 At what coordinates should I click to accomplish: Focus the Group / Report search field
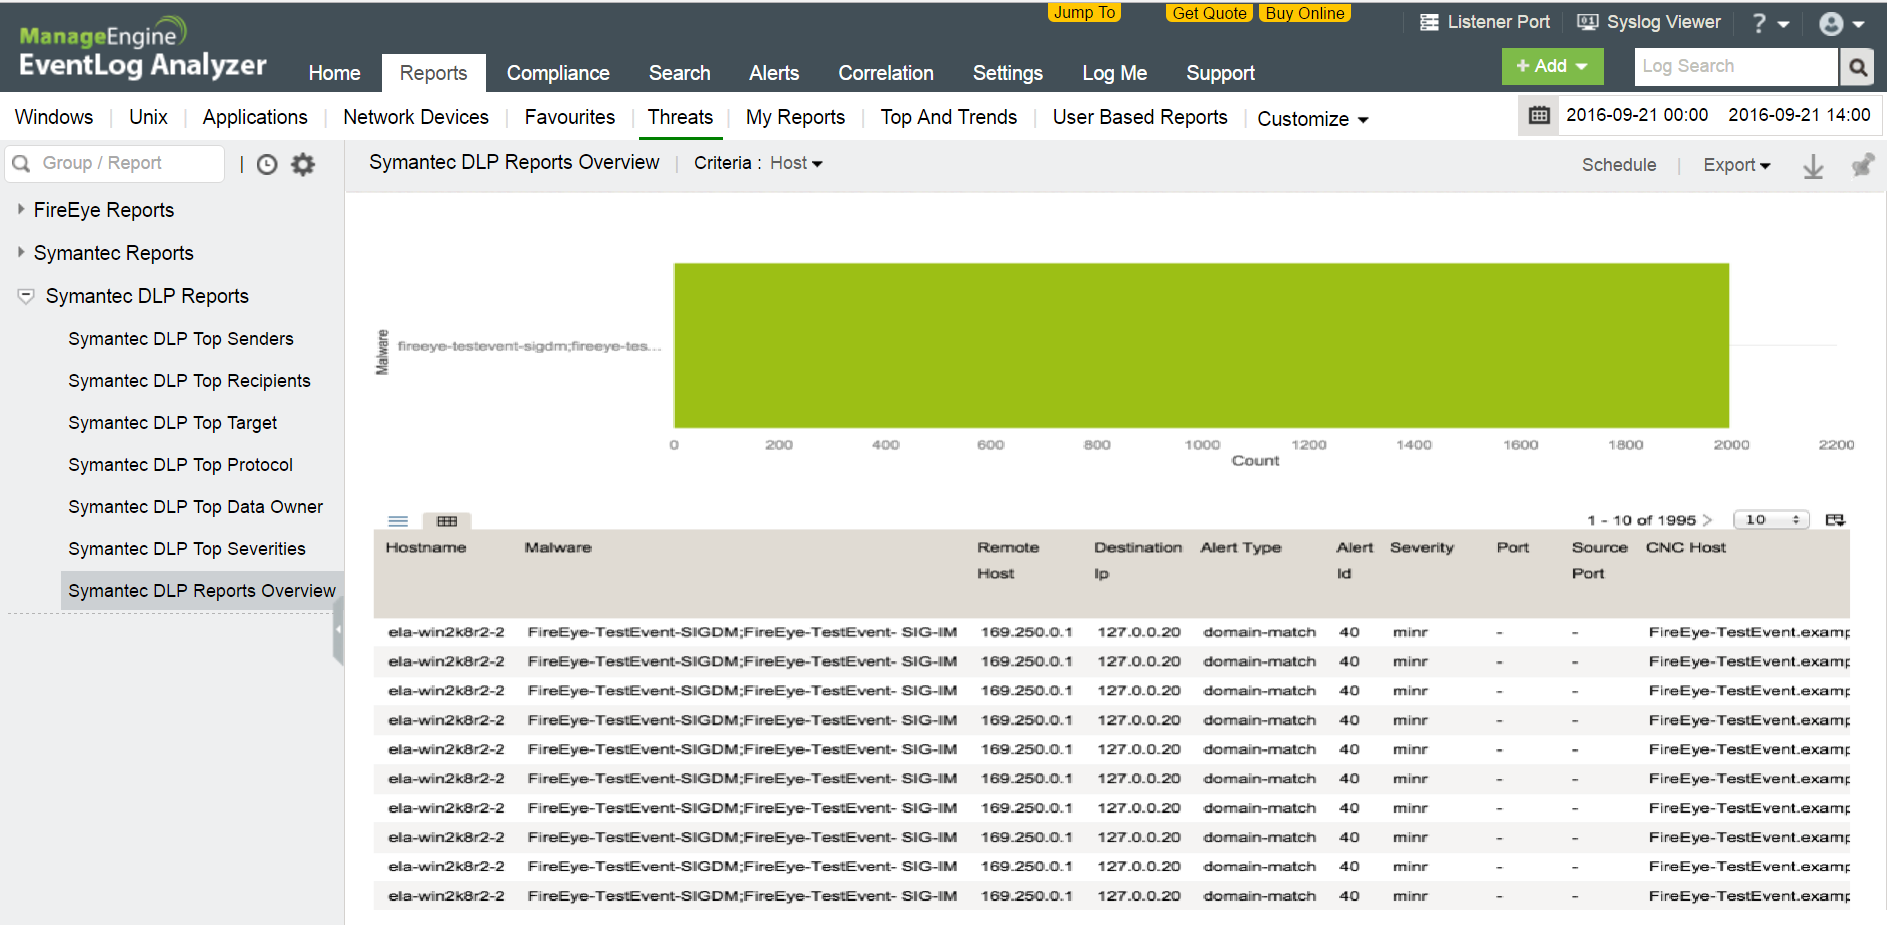coord(125,163)
